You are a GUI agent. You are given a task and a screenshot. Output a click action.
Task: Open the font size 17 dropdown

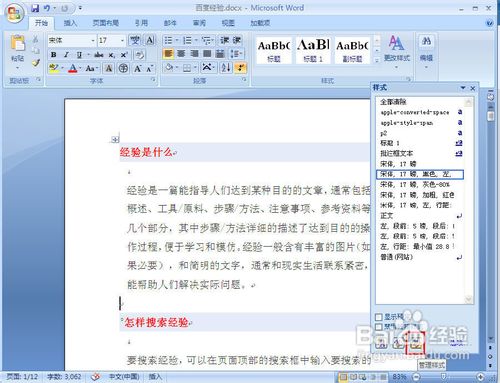pos(122,41)
